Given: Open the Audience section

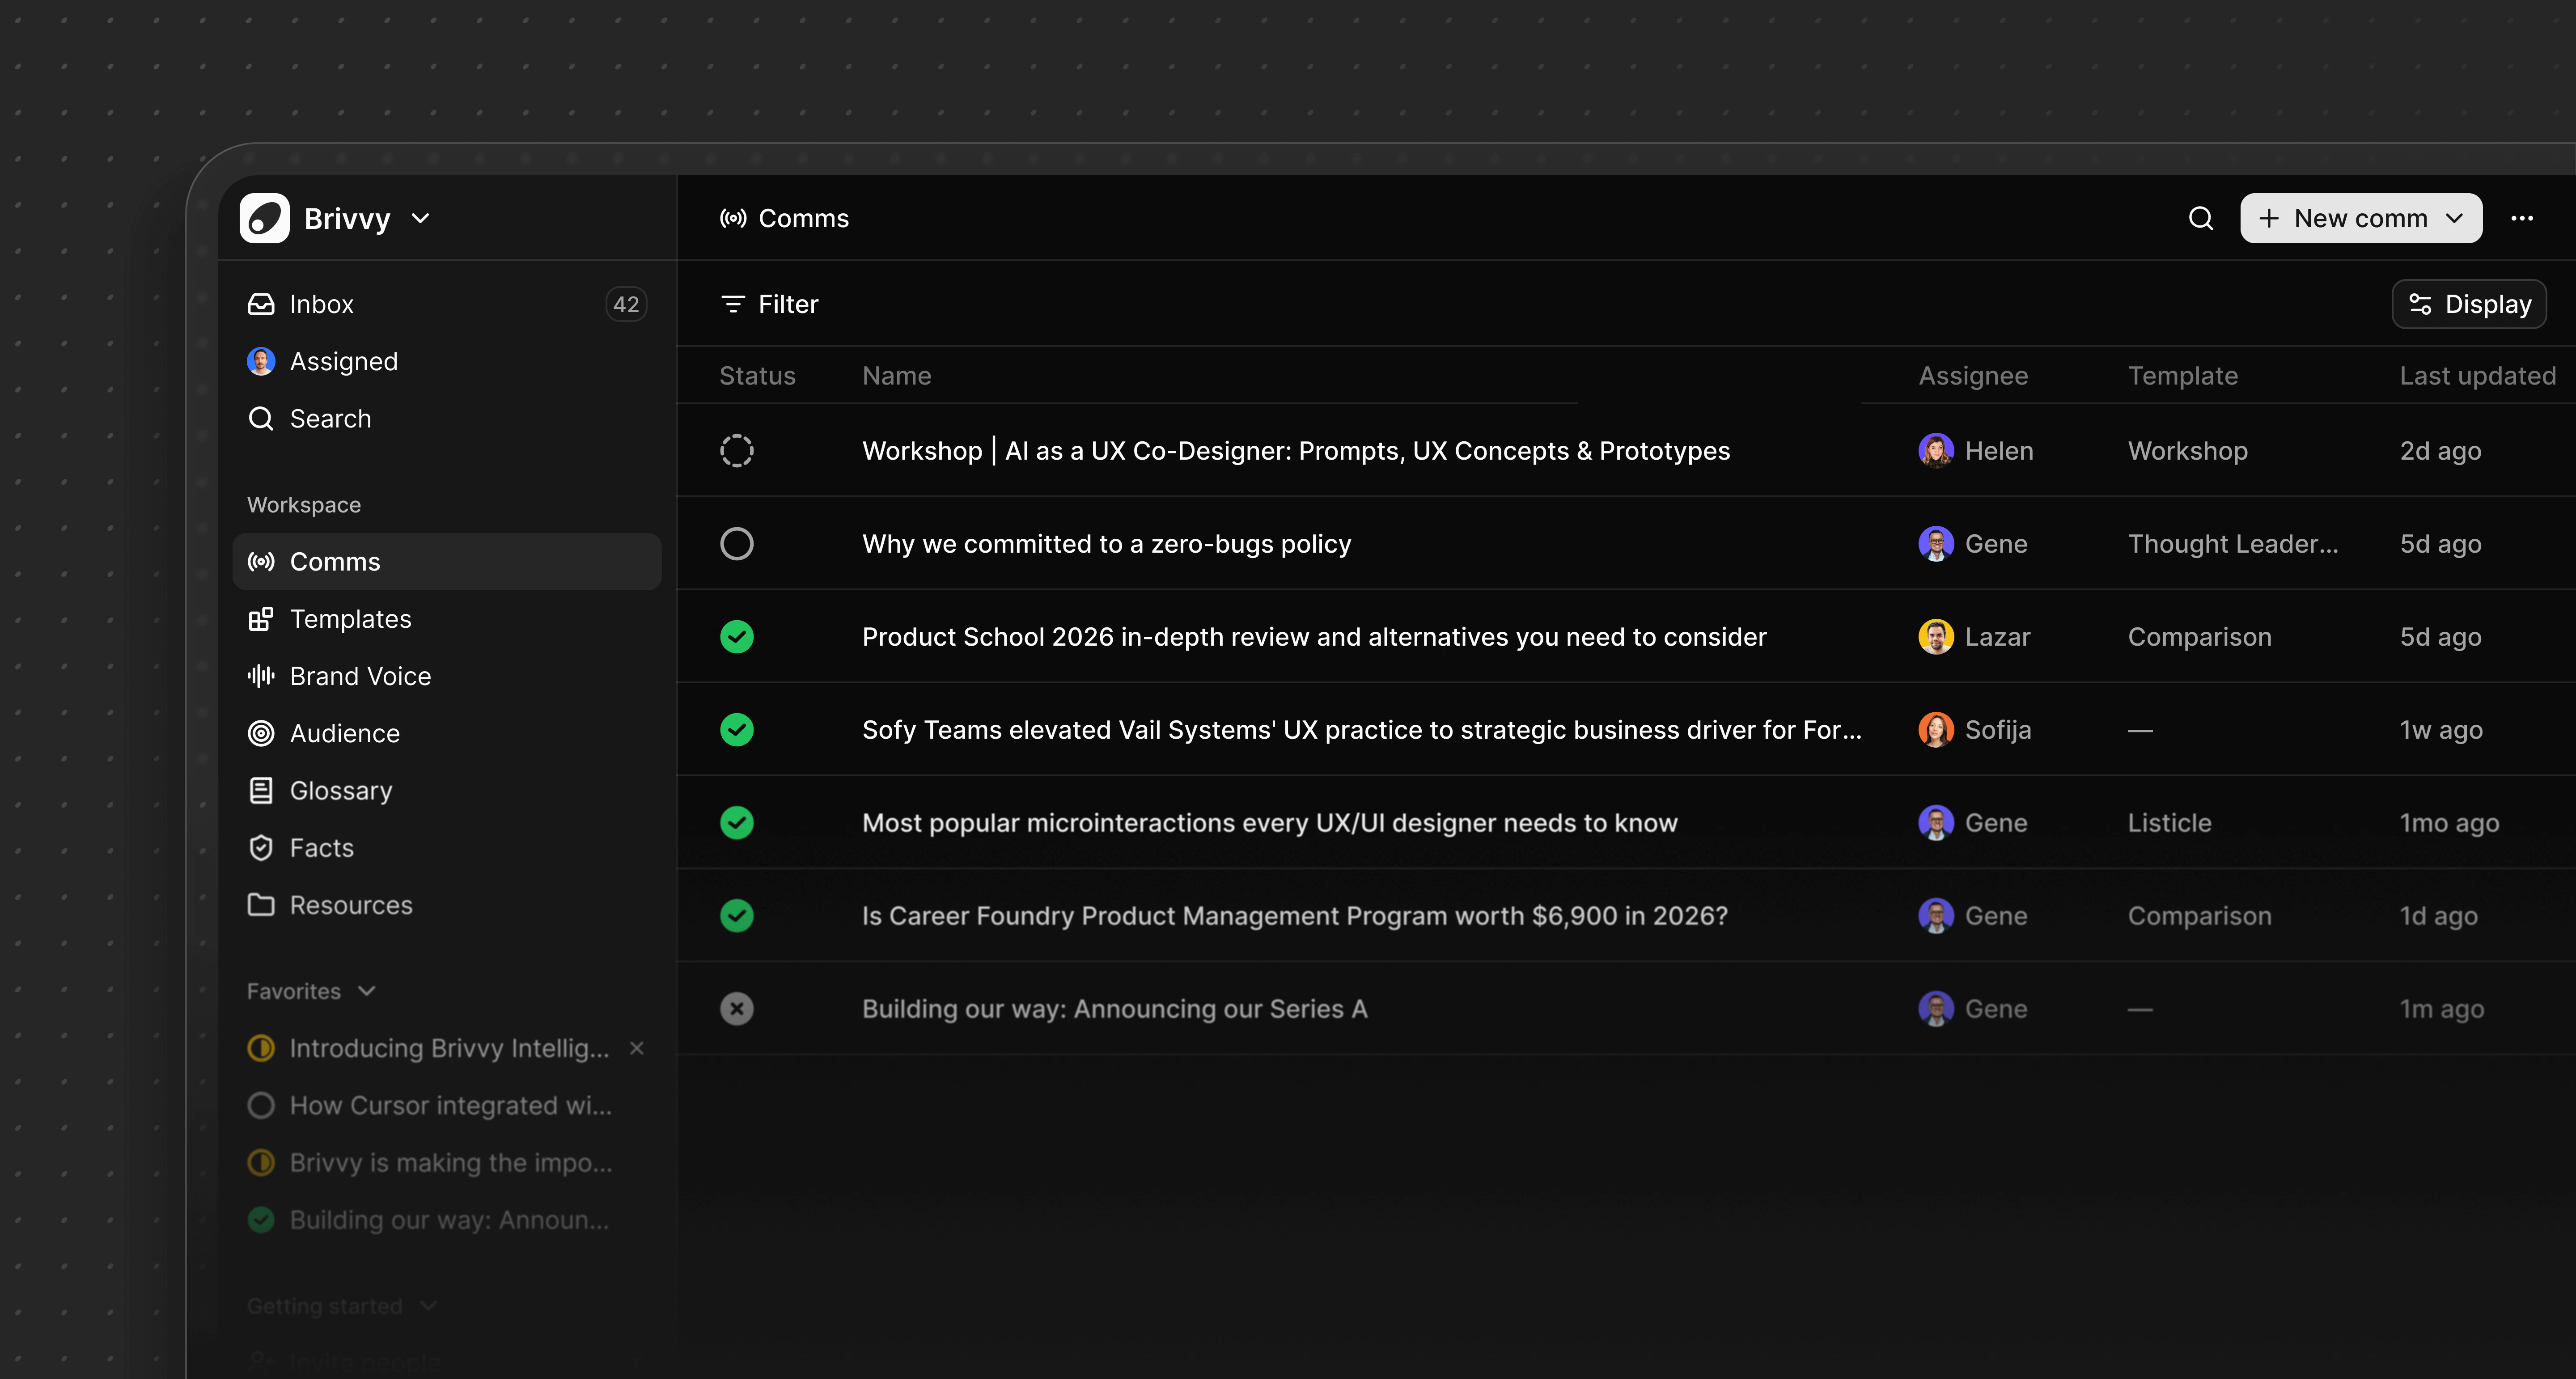Looking at the screenshot, I should pyautogui.click(x=344, y=733).
